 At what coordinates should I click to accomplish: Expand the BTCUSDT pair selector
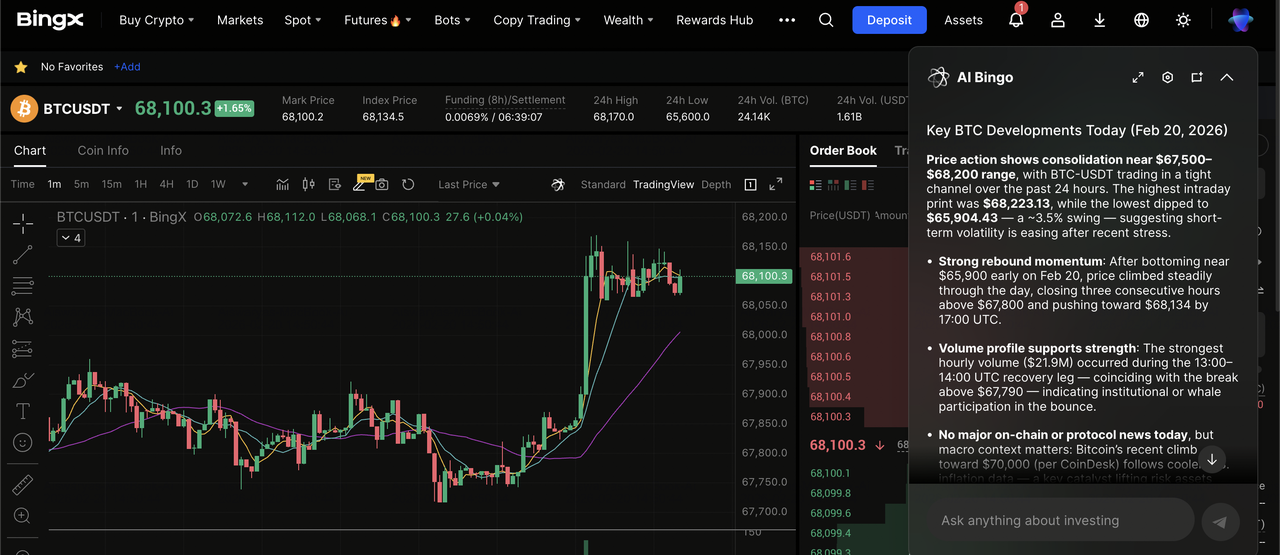pyautogui.click(x=119, y=109)
